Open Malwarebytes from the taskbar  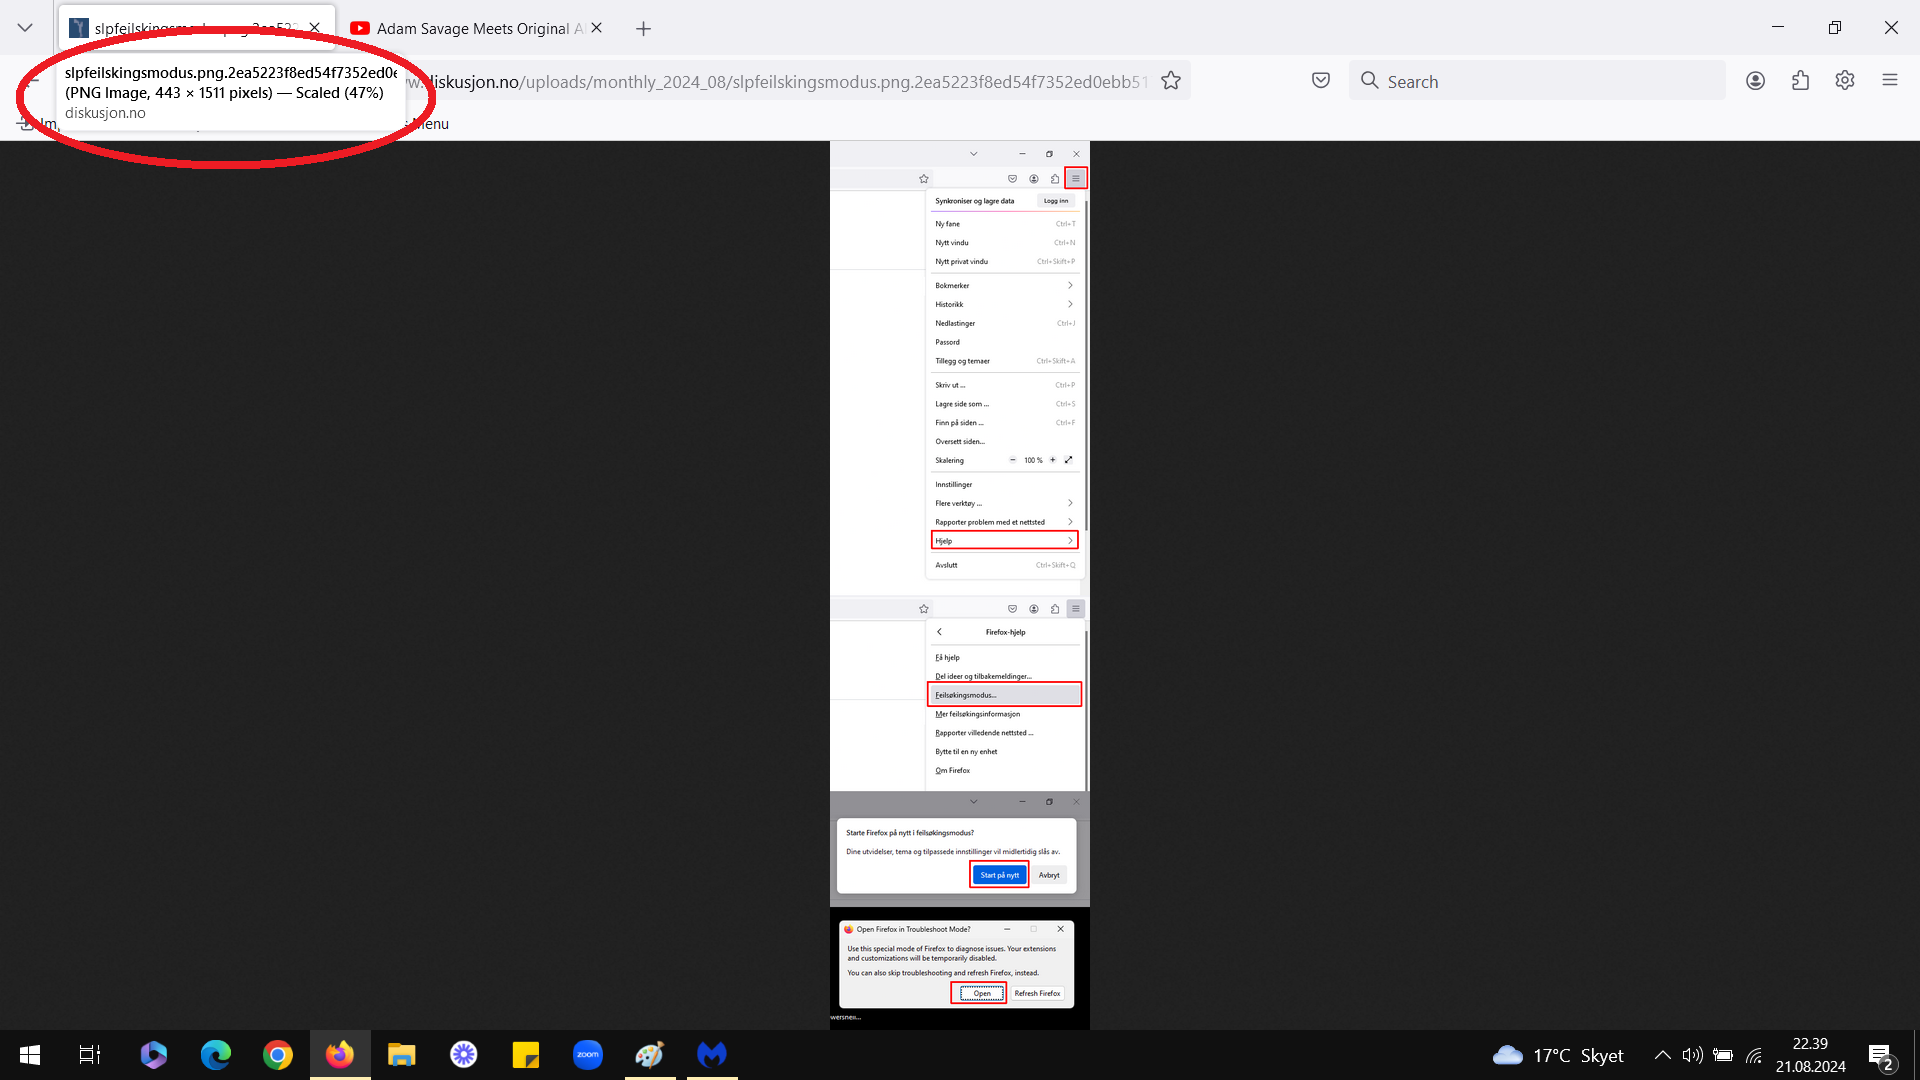(x=712, y=1055)
